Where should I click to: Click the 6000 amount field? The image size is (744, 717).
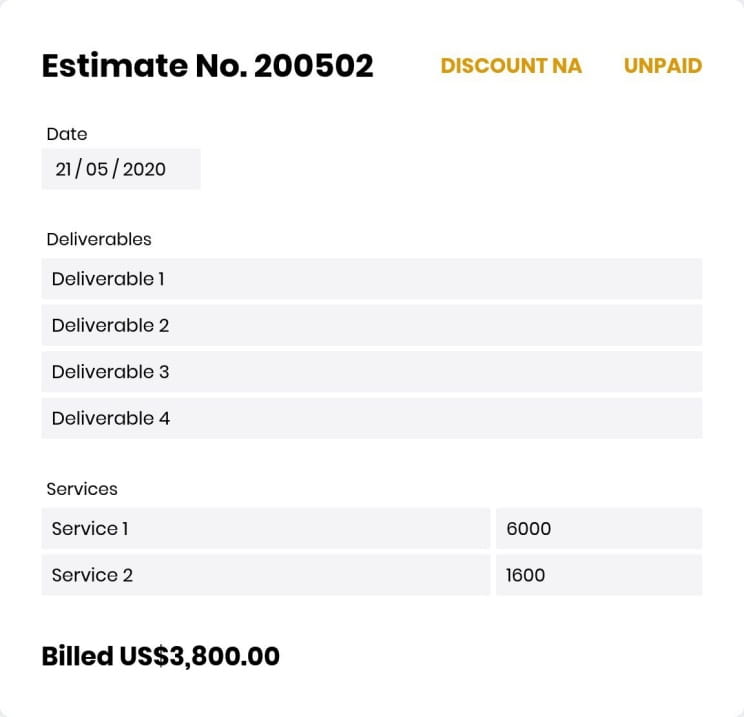[599, 529]
